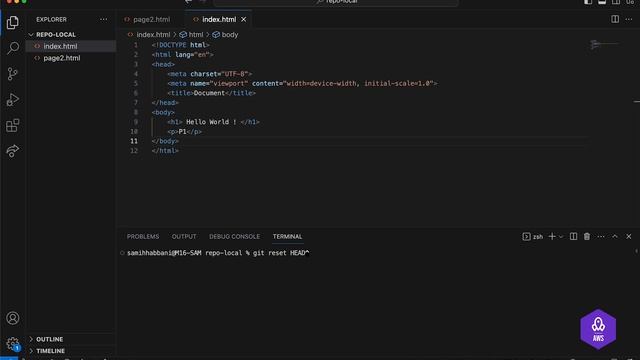Image resolution: width=640 pixels, height=360 pixels.
Task: Click line number 11 in the gutter
Action: [134, 141]
